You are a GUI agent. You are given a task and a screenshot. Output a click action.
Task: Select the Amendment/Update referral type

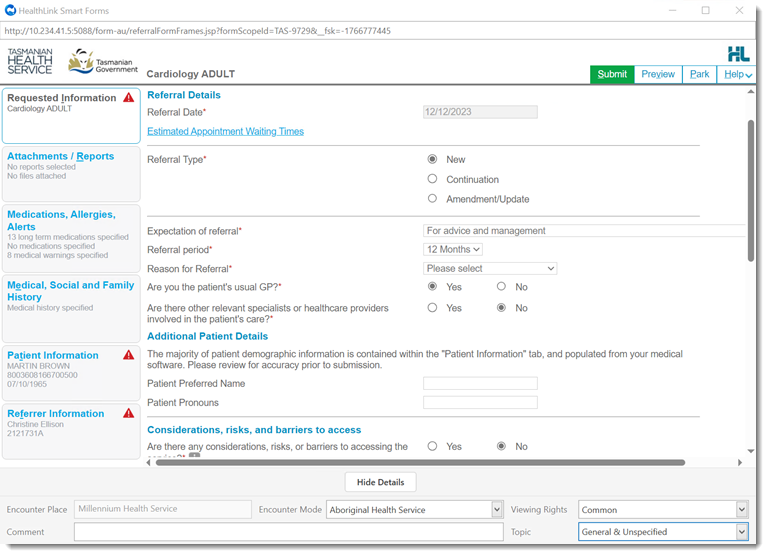pos(432,198)
